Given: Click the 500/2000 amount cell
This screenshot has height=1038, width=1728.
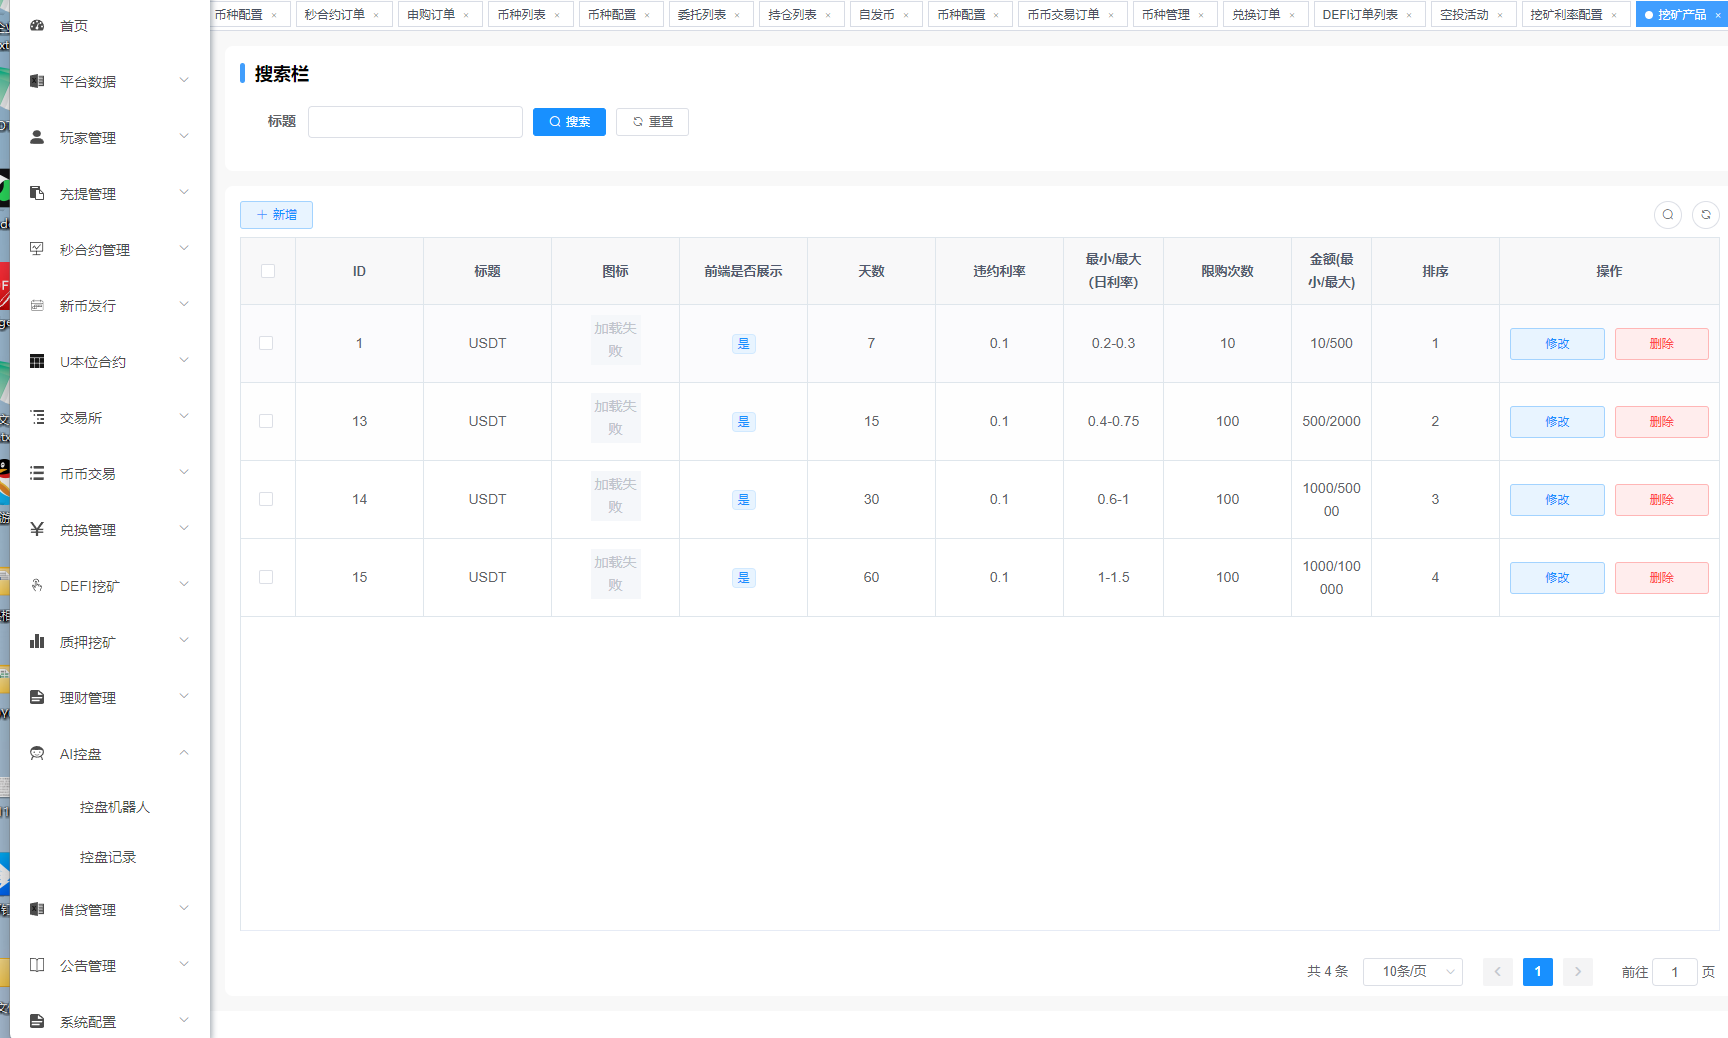Looking at the screenshot, I should (1331, 421).
